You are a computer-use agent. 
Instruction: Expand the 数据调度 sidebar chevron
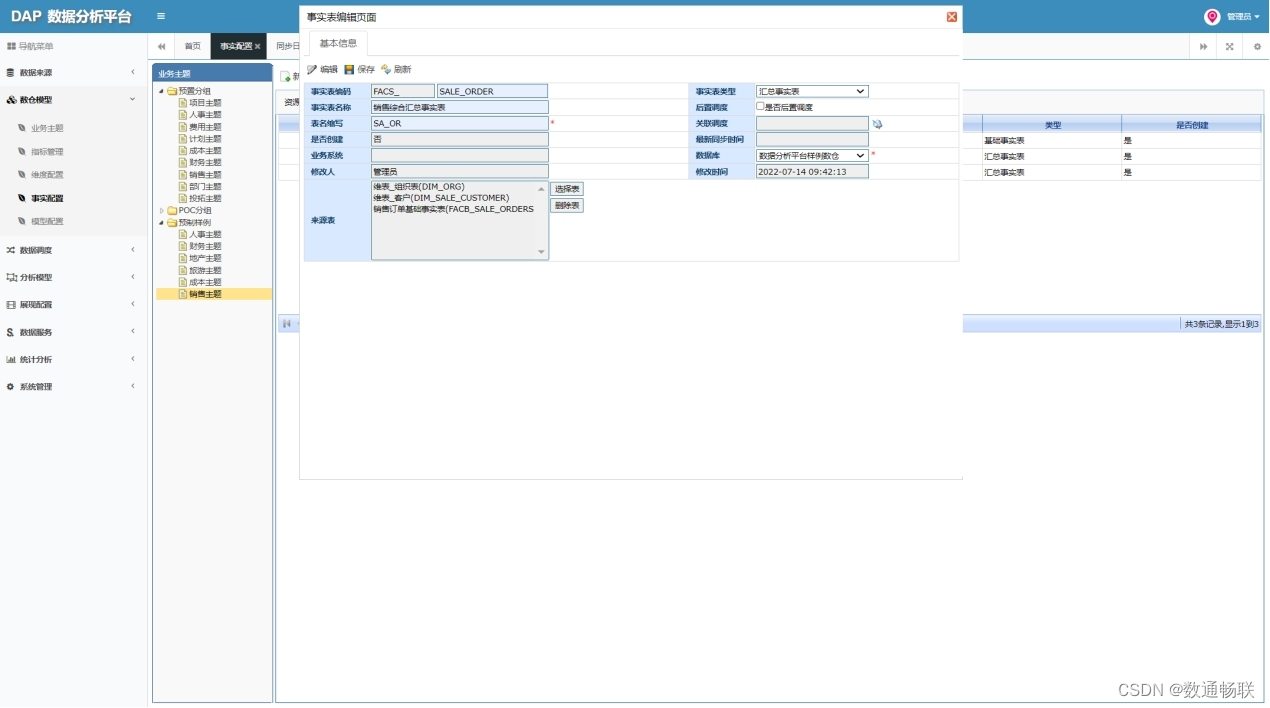click(x=132, y=250)
